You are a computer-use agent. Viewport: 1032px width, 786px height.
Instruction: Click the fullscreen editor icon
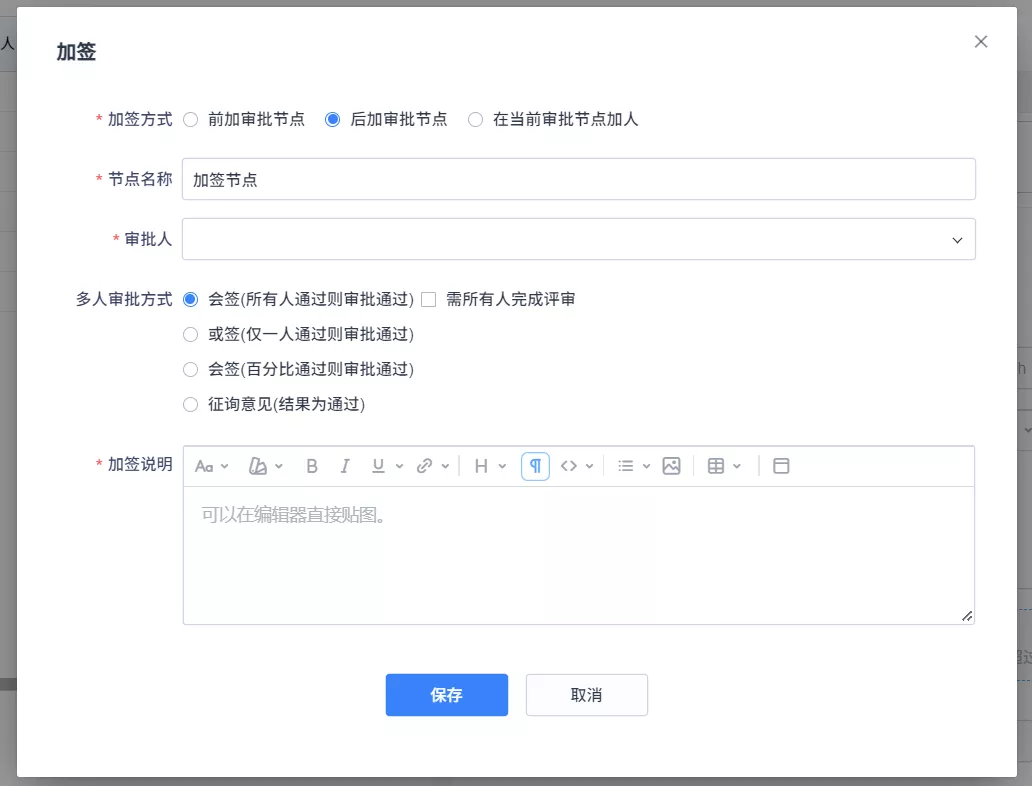782,466
